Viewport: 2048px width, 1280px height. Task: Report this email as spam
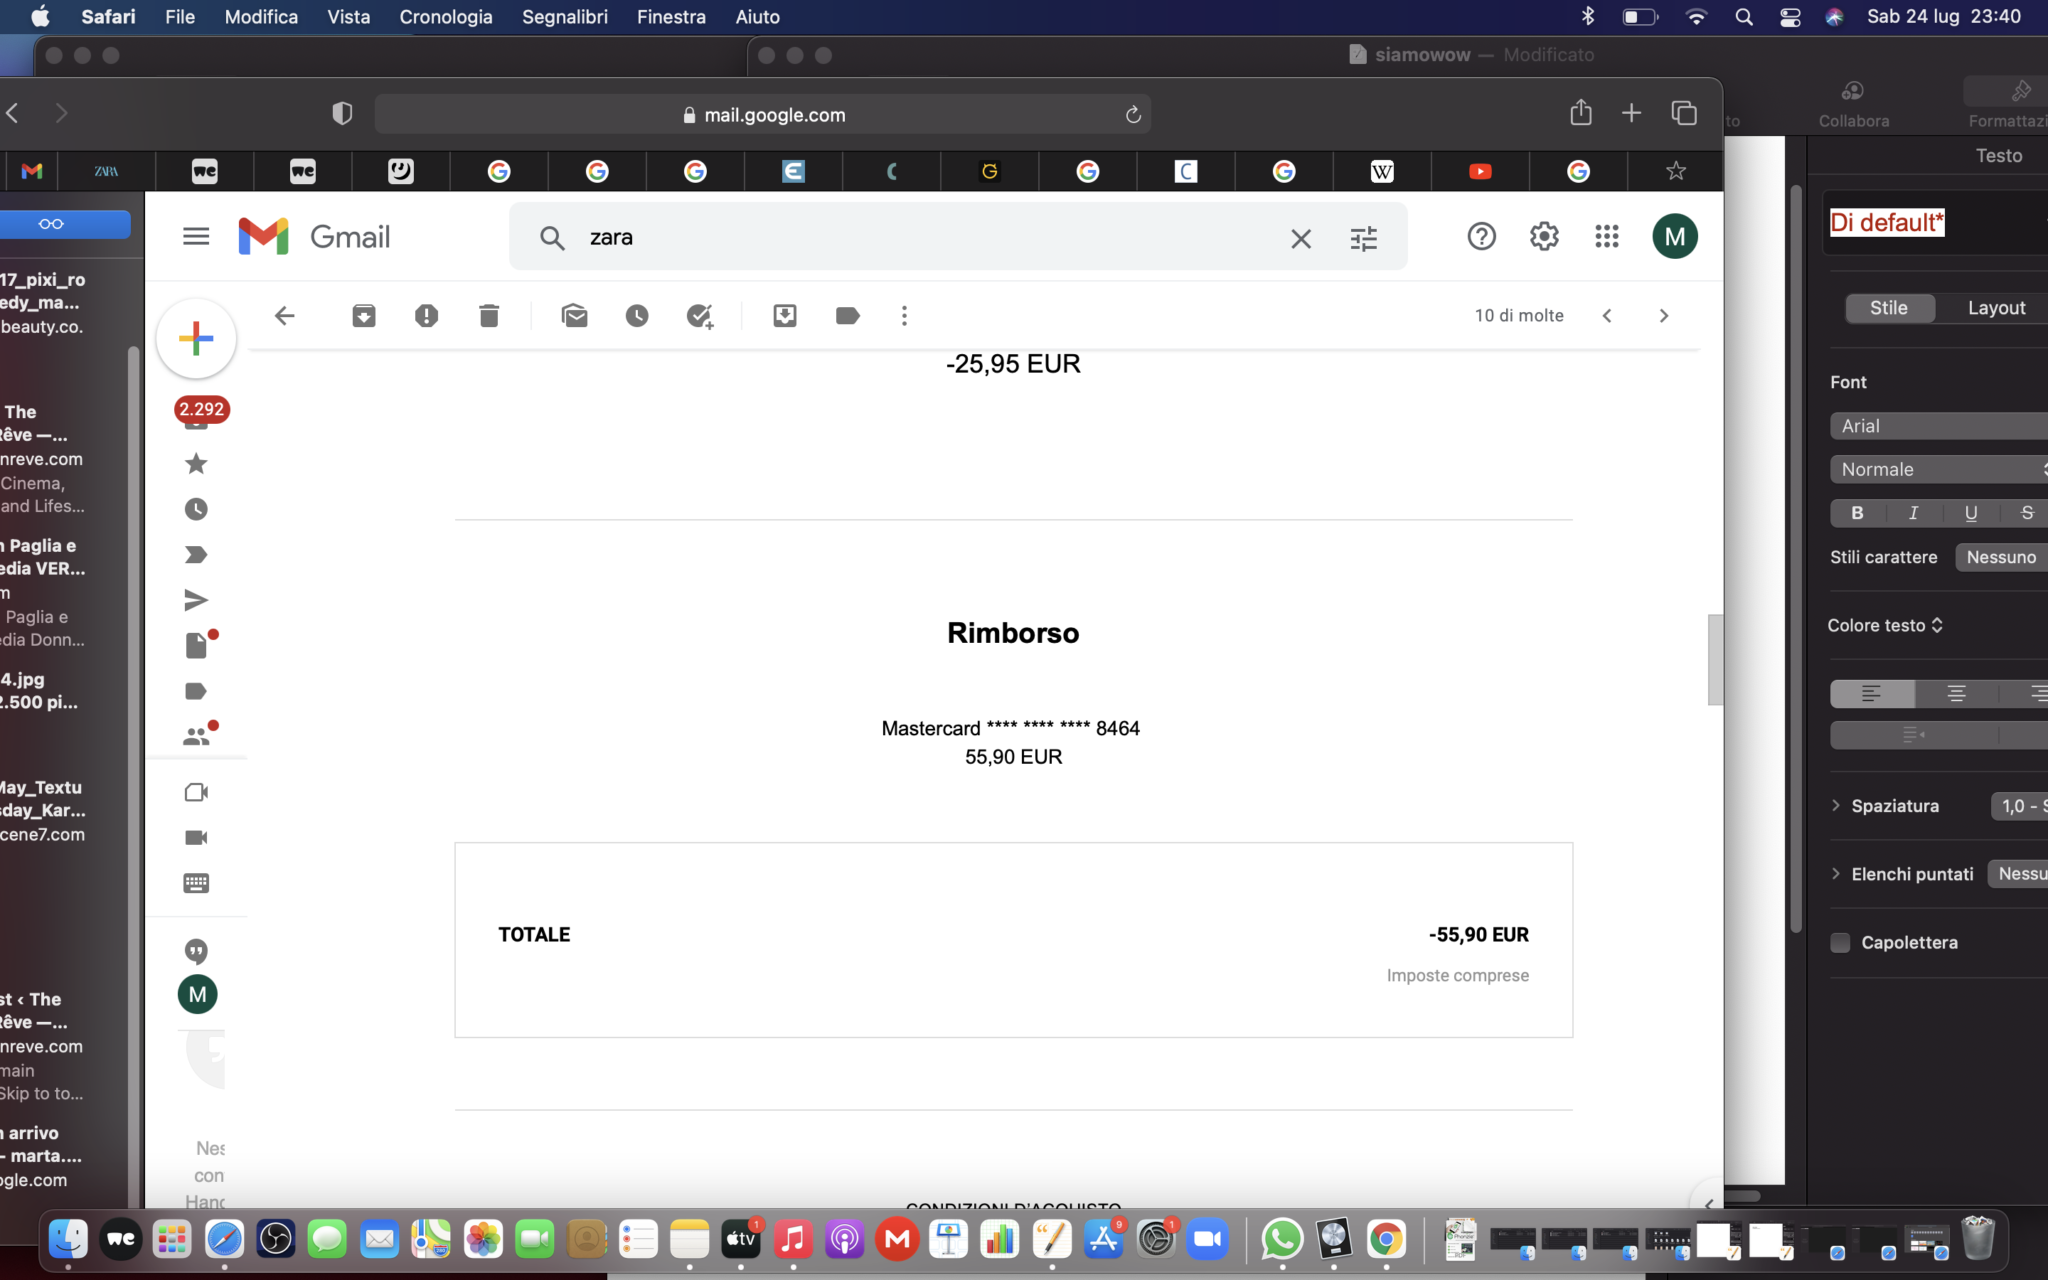click(x=427, y=316)
